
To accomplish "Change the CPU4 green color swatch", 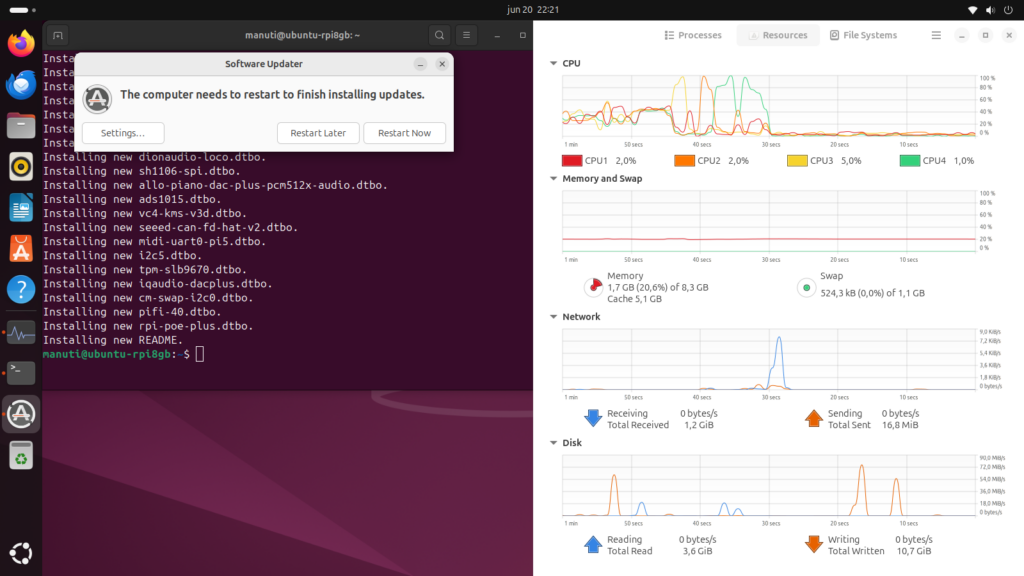I will [909, 161].
